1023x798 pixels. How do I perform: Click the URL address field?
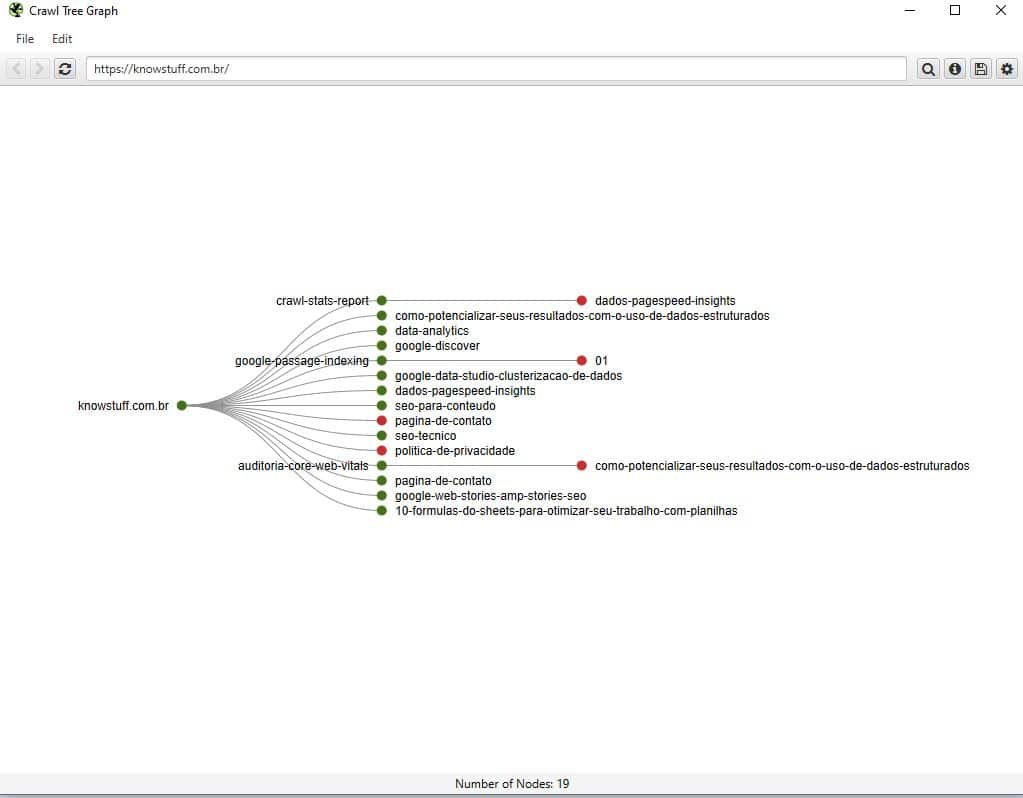coord(495,69)
